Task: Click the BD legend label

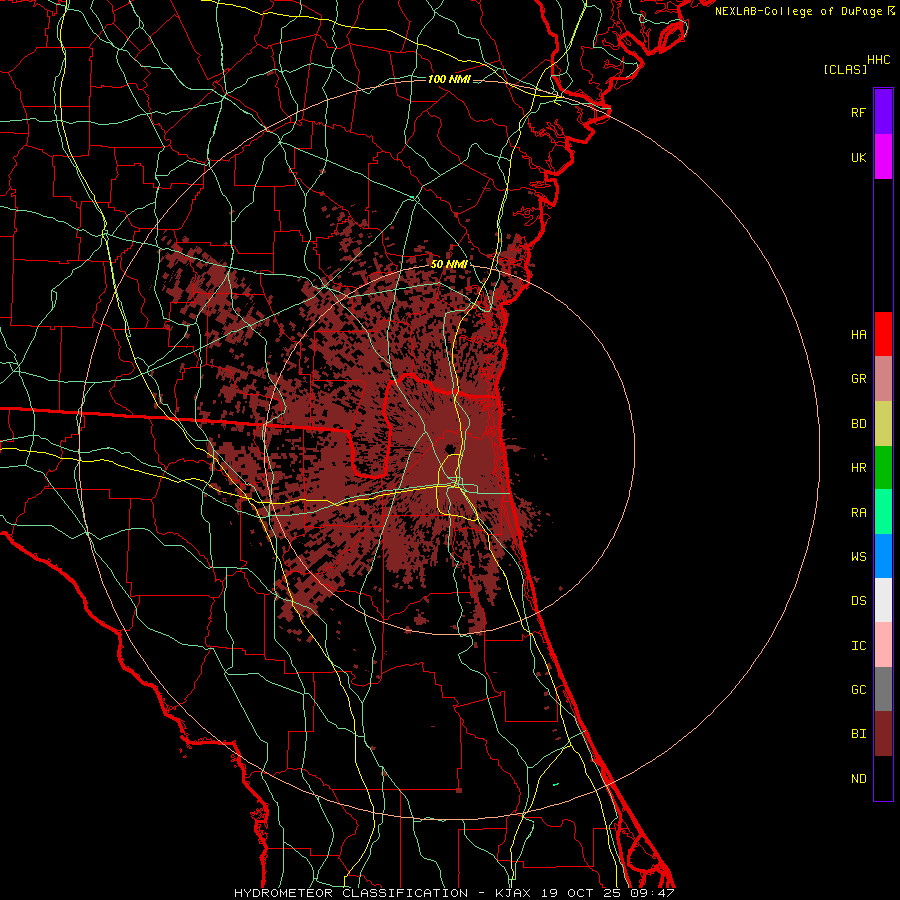Action: 858,424
